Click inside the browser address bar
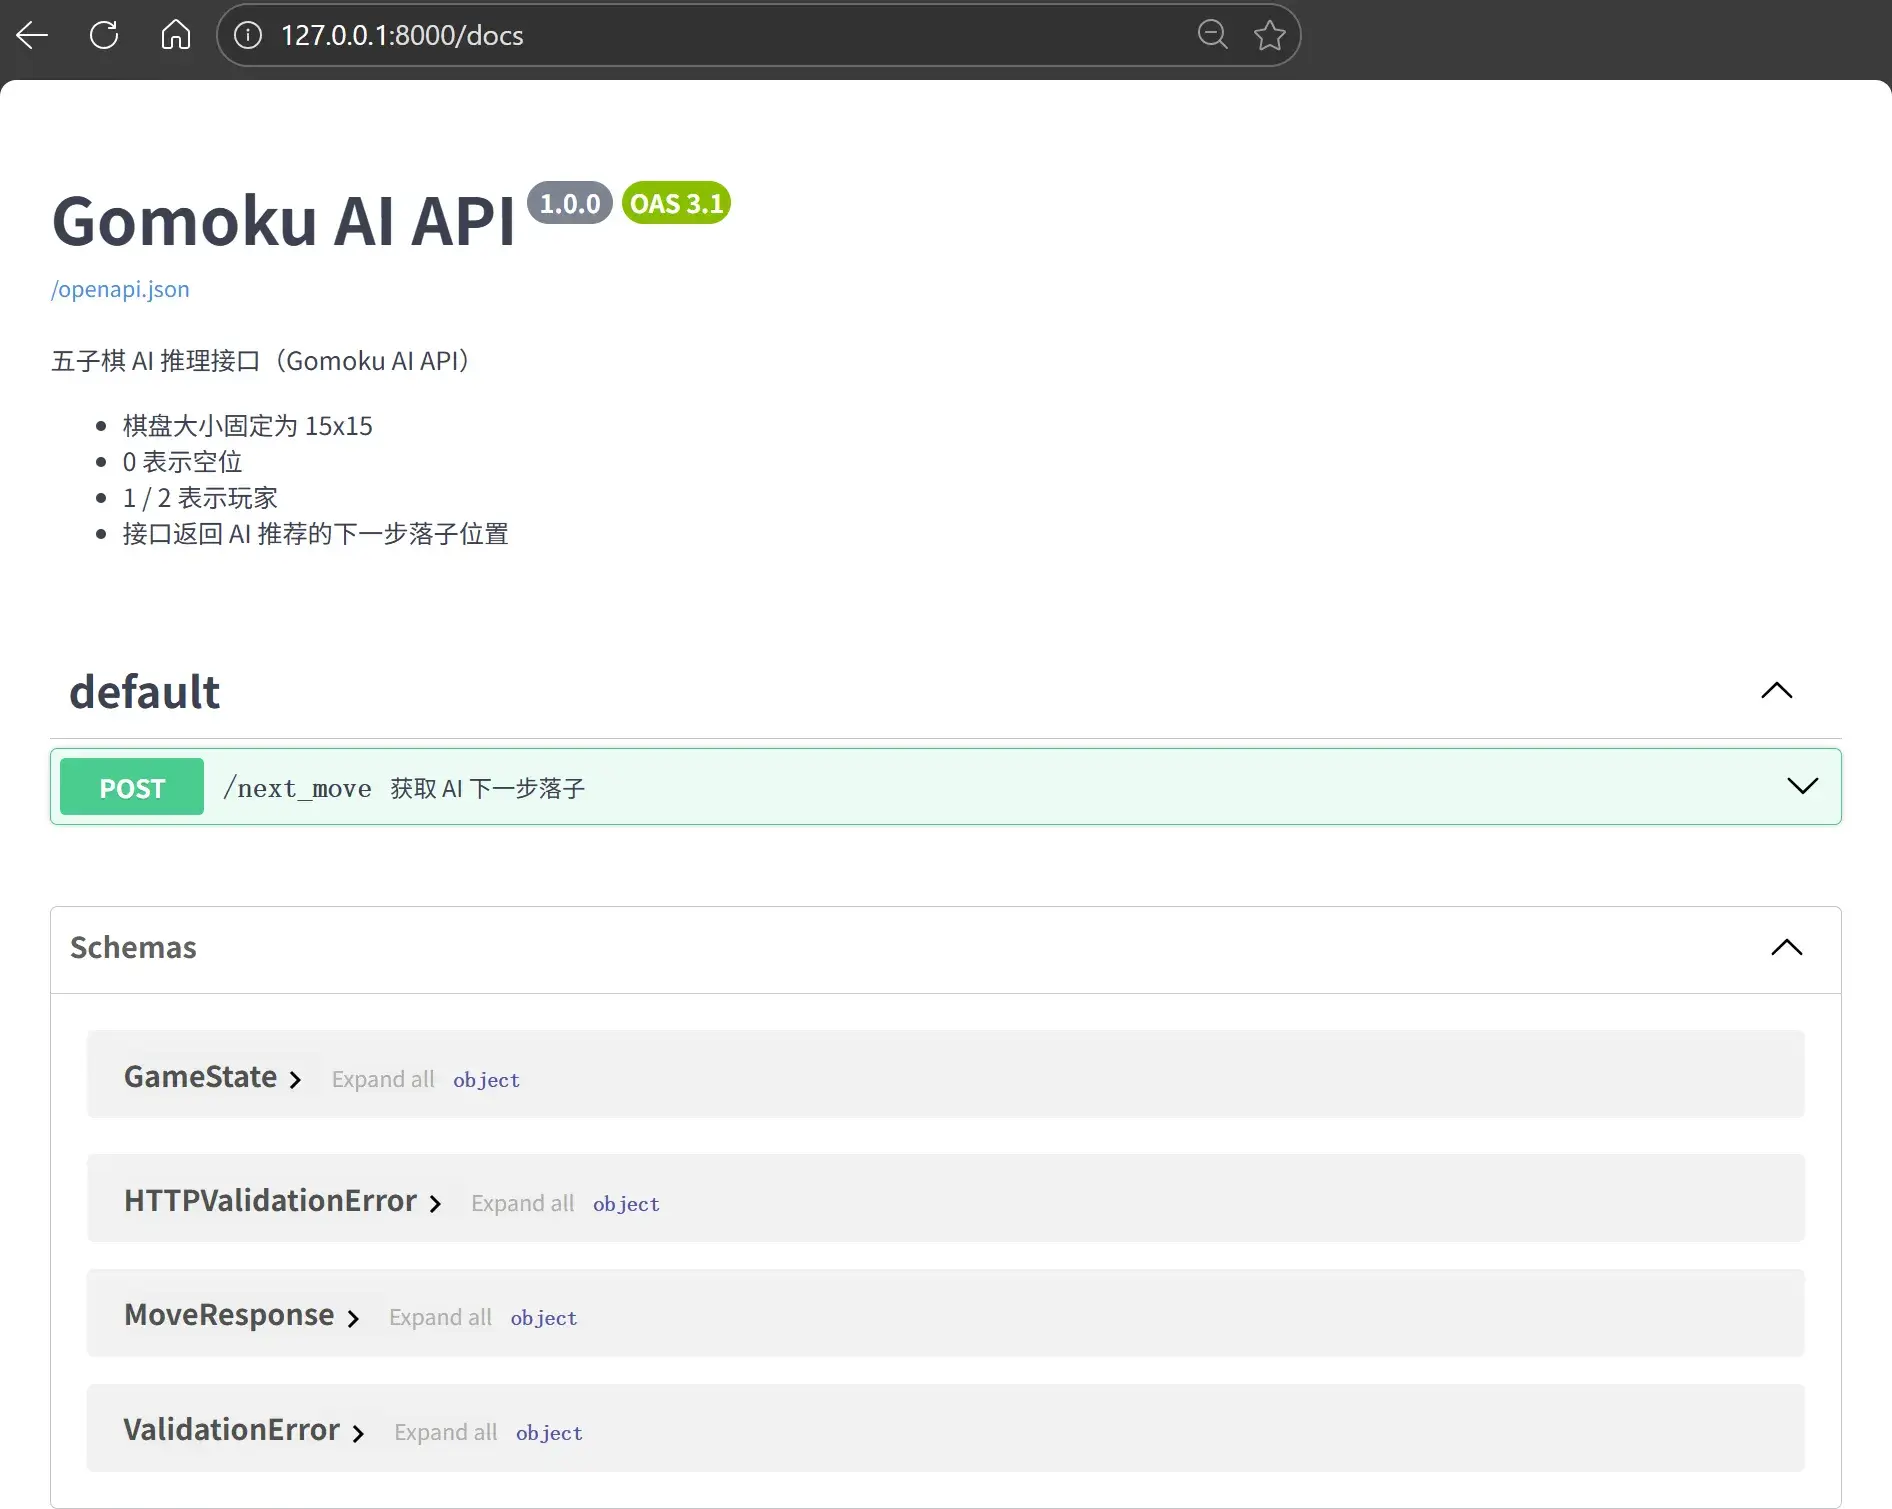1892x1509 pixels. (x=700, y=35)
